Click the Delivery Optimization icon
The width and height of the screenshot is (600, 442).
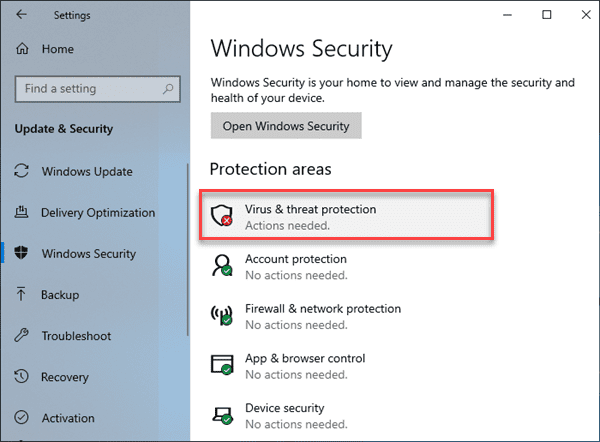click(21, 212)
